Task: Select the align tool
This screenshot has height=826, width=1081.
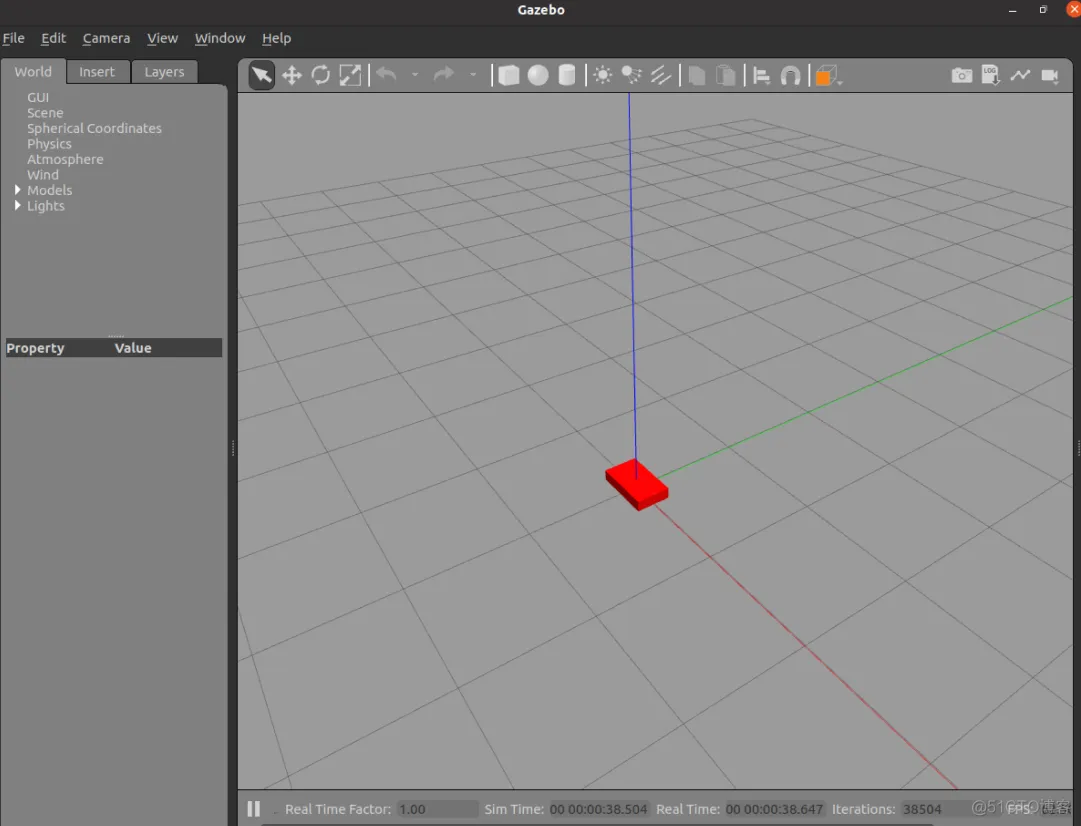Action: coord(761,75)
